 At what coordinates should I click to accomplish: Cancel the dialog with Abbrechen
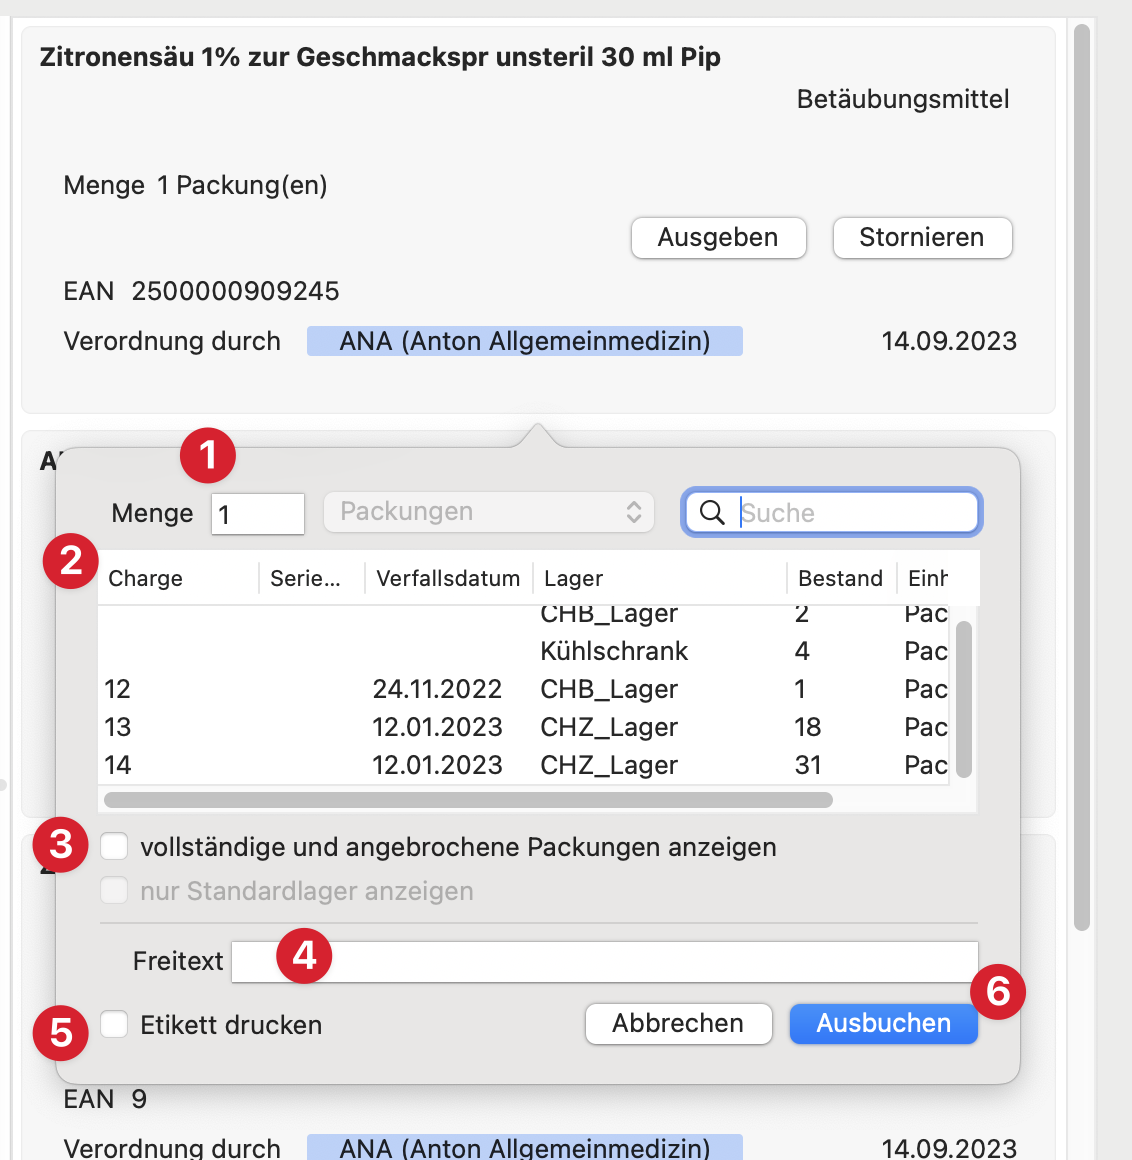tap(678, 1023)
